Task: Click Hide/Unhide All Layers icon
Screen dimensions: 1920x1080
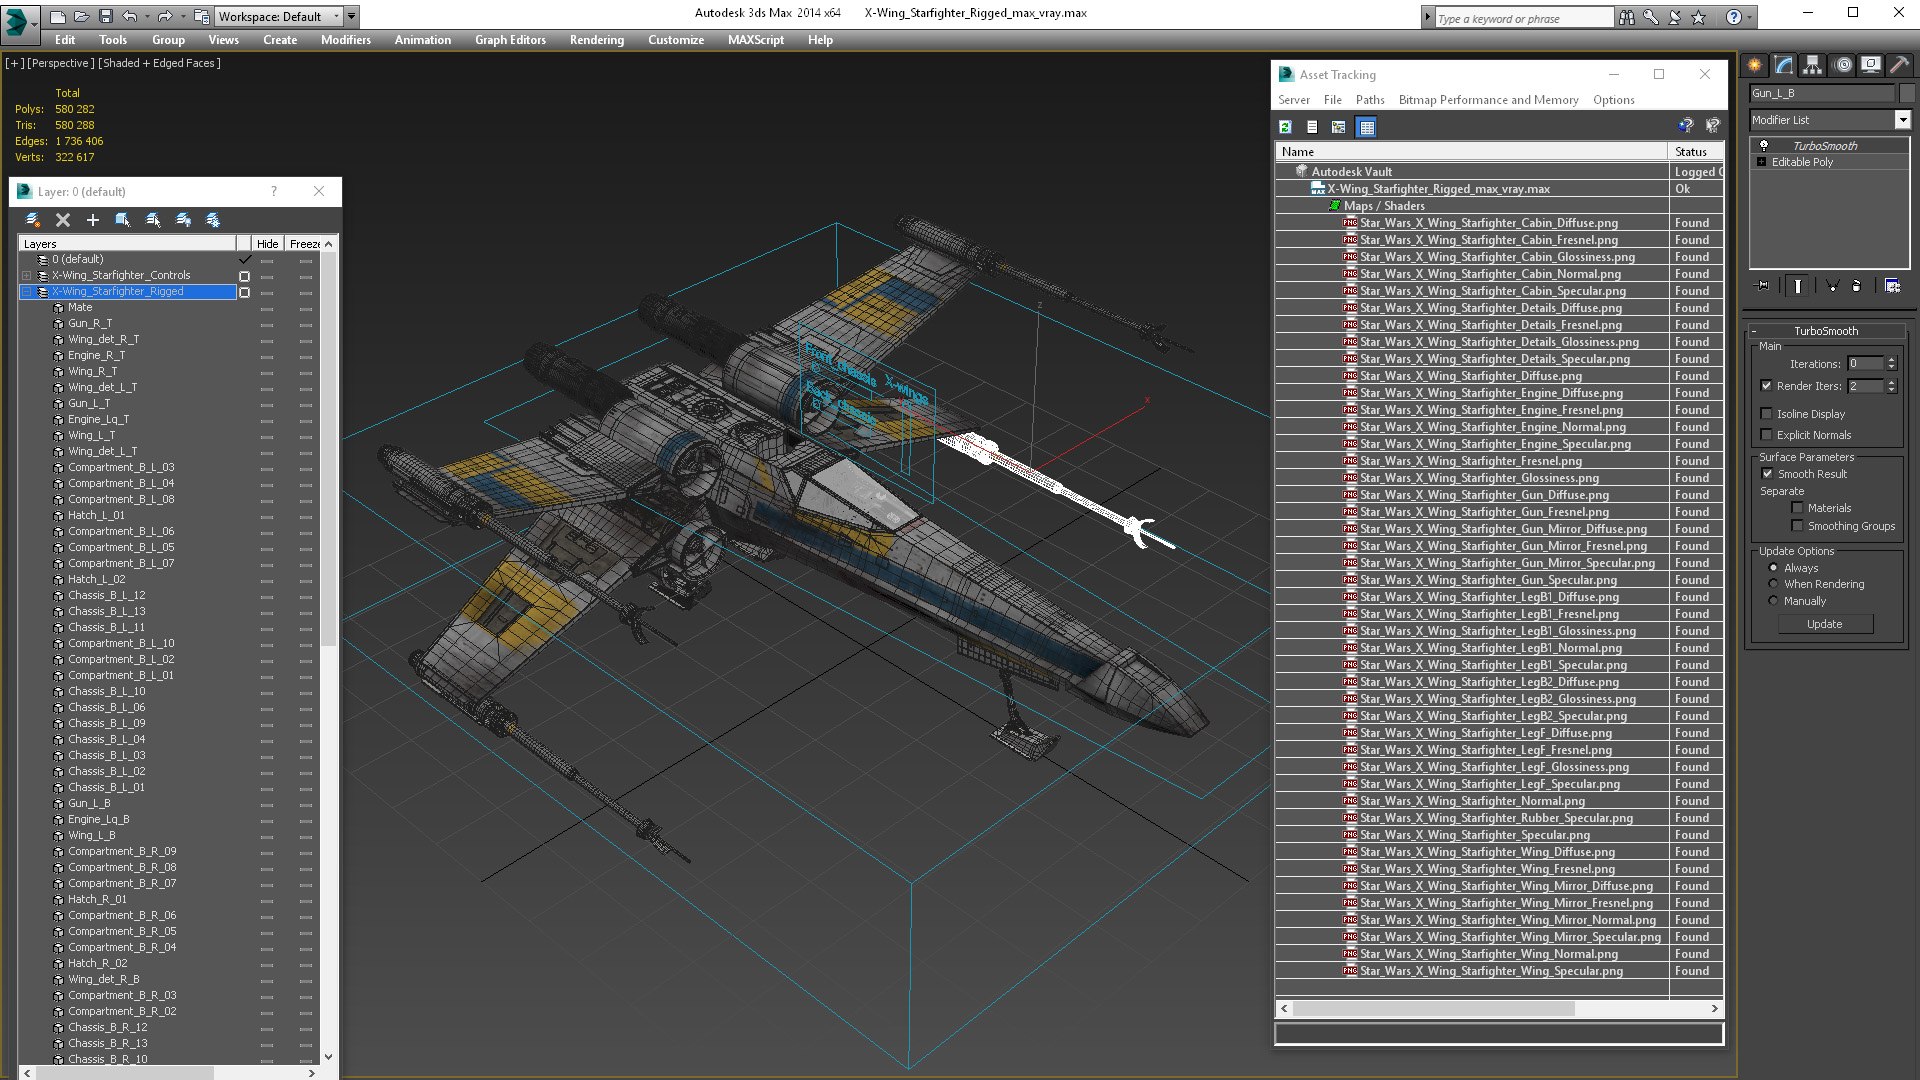Action: click(x=183, y=220)
